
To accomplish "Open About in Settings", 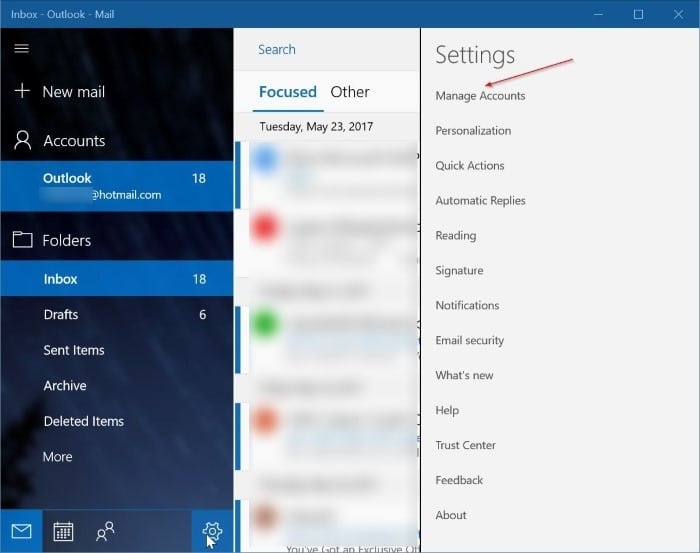I will click(x=451, y=515).
